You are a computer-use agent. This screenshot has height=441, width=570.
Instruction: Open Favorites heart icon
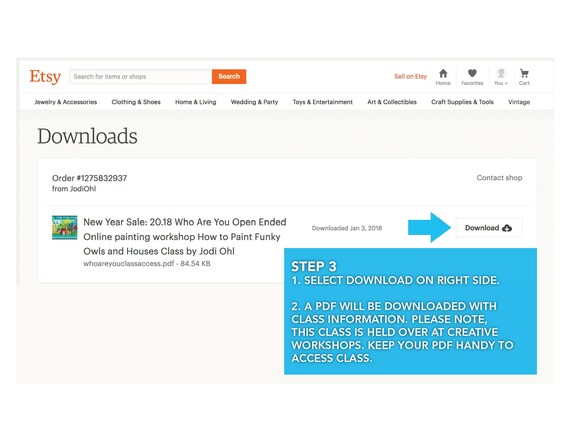(472, 73)
